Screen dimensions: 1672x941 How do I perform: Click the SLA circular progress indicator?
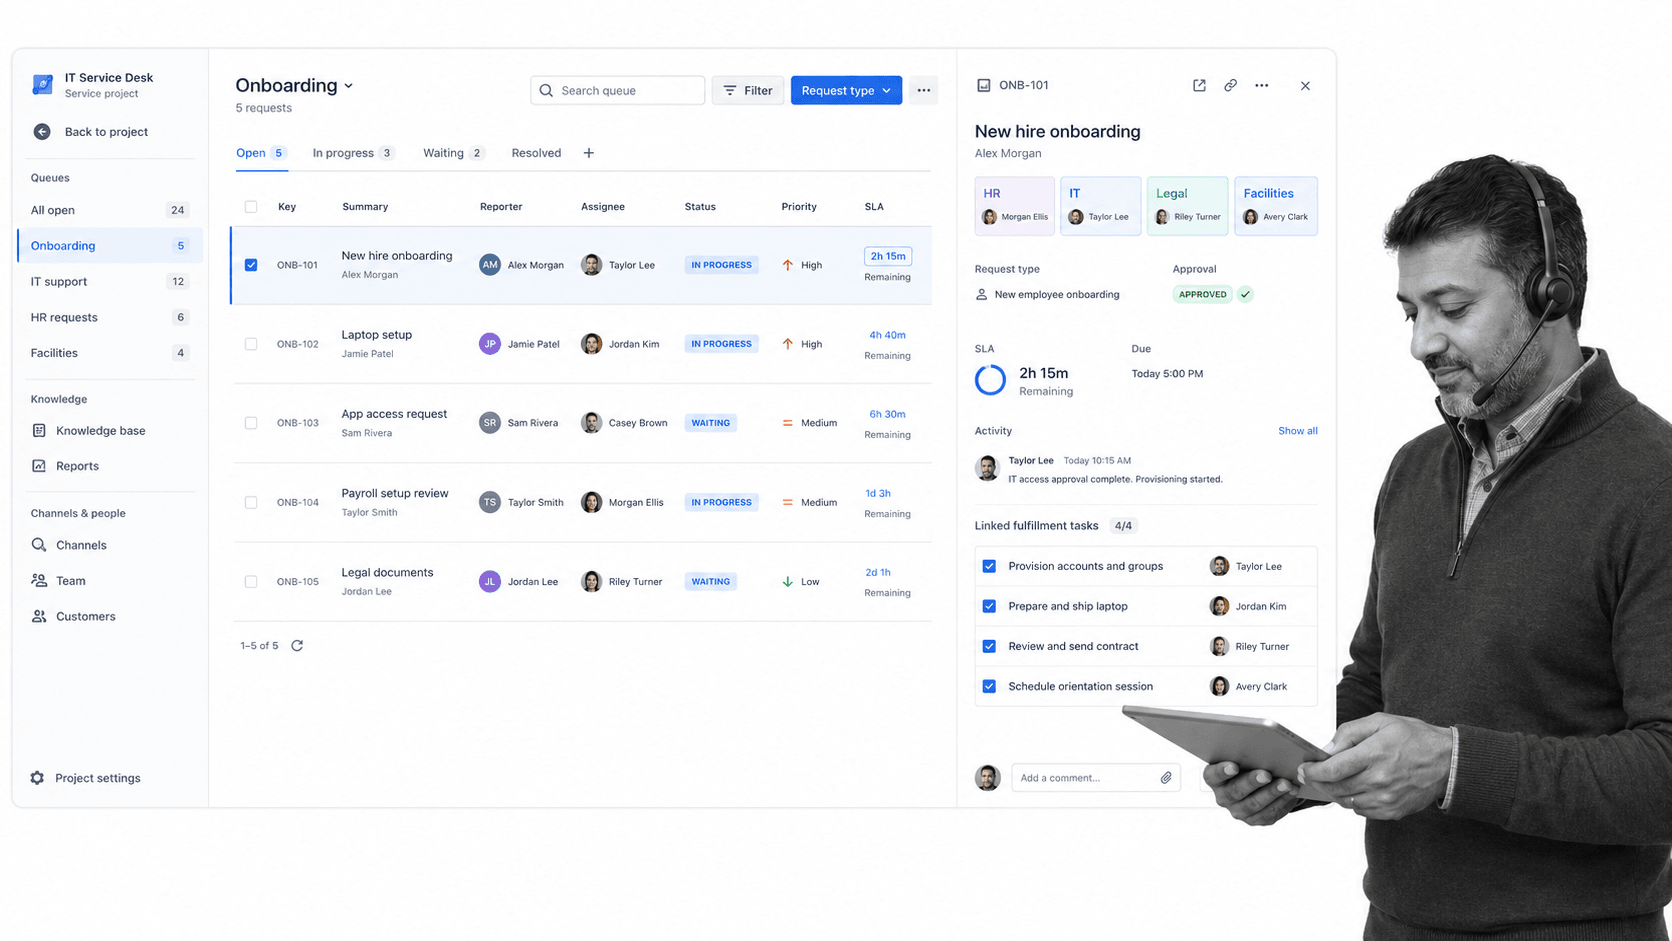[990, 380]
